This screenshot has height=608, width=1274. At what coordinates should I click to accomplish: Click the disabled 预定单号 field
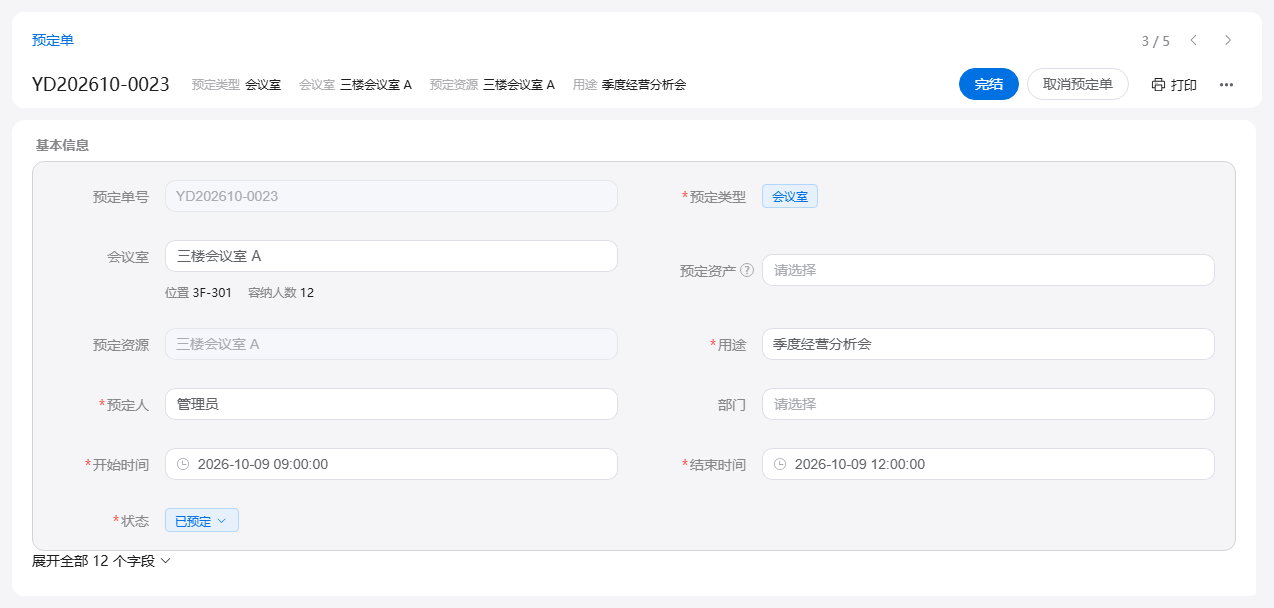[391, 196]
